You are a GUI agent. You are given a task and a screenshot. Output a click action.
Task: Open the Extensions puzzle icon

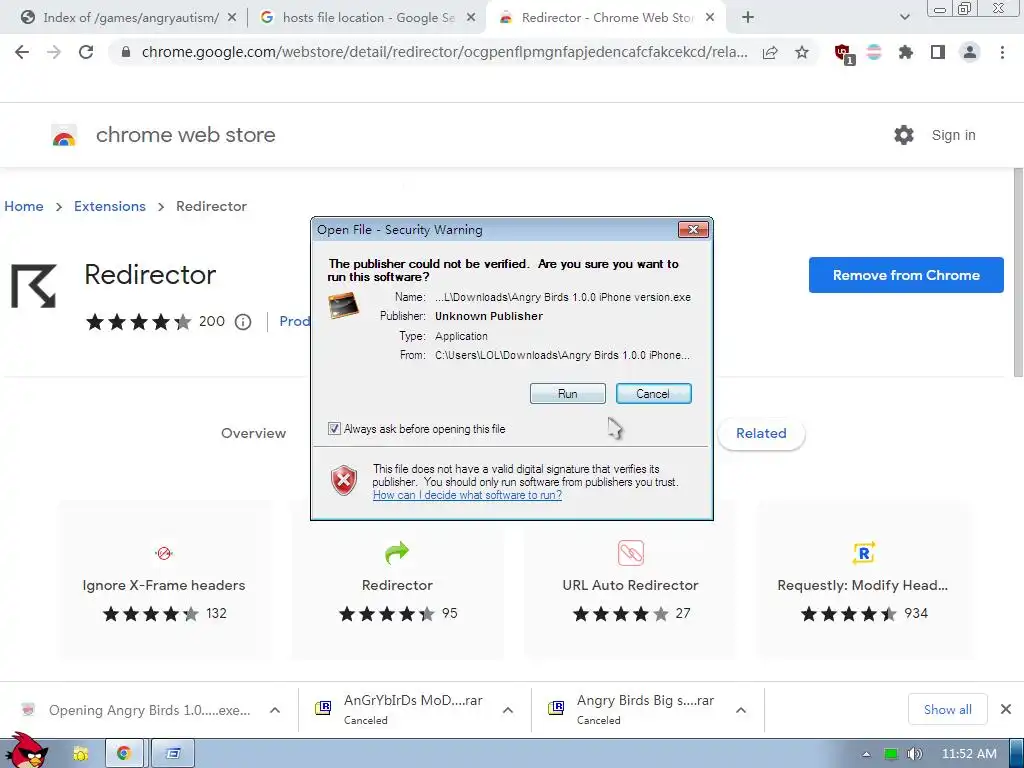pos(905,52)
